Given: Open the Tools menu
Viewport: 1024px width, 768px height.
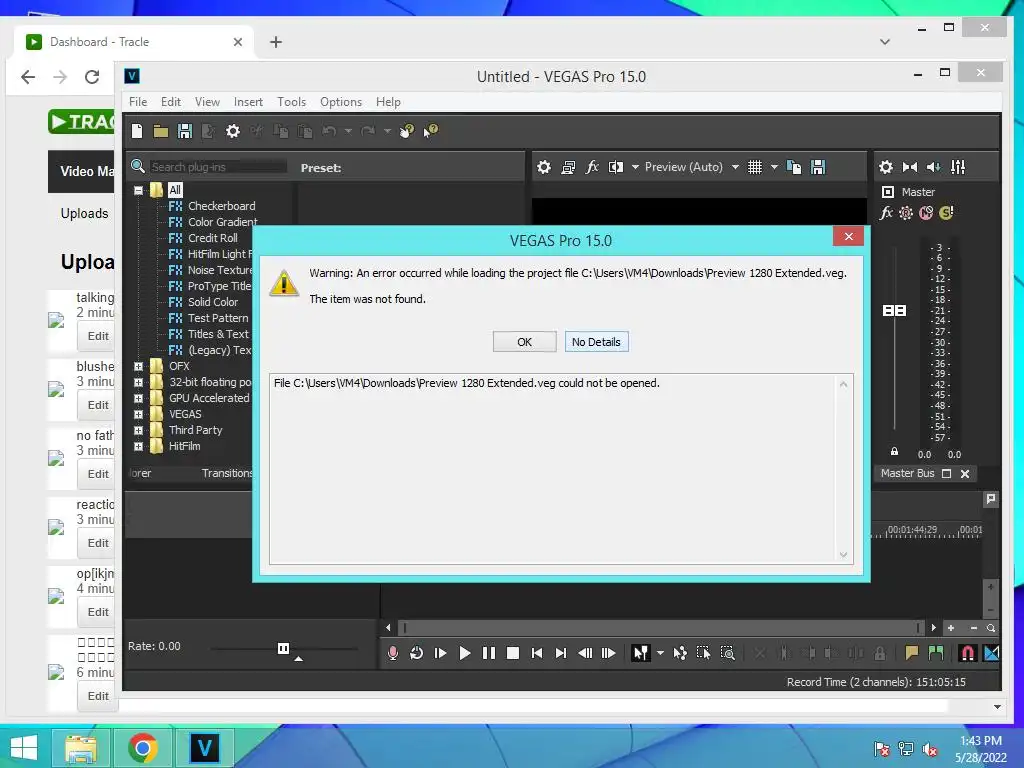Looking at the screenshot, I should click(x=291, y=102).
